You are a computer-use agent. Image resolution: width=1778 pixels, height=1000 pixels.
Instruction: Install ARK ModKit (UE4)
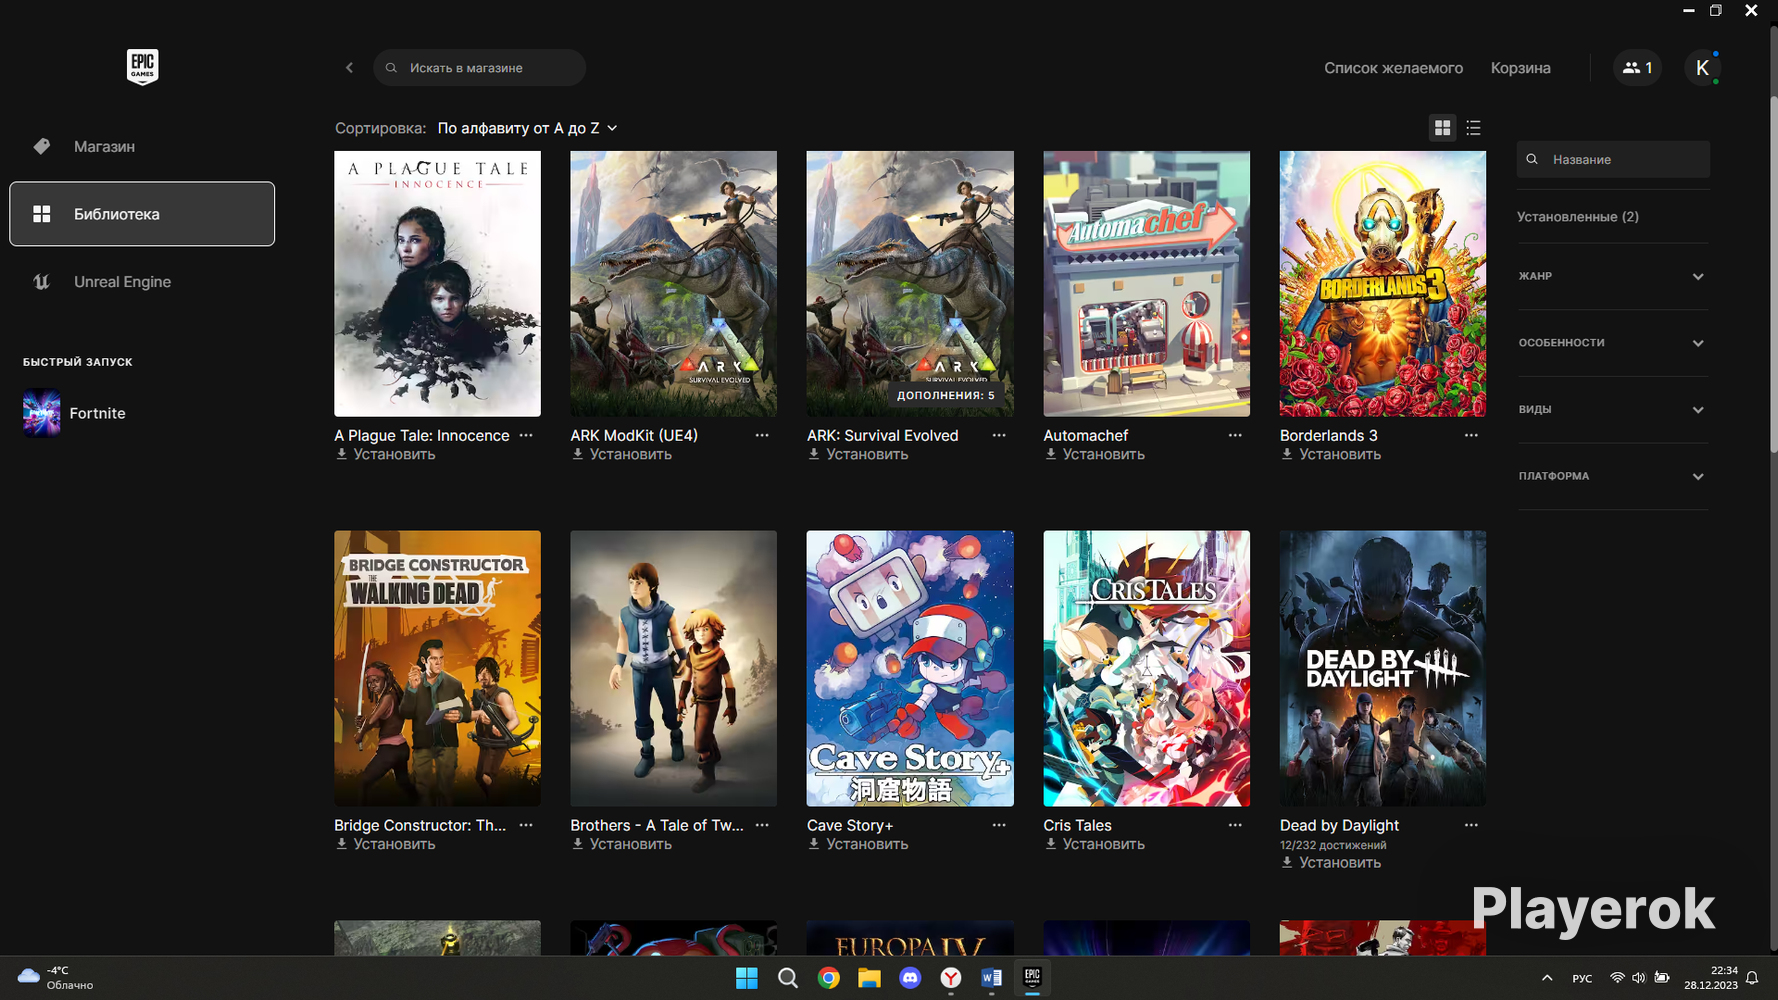click(621, 455)
